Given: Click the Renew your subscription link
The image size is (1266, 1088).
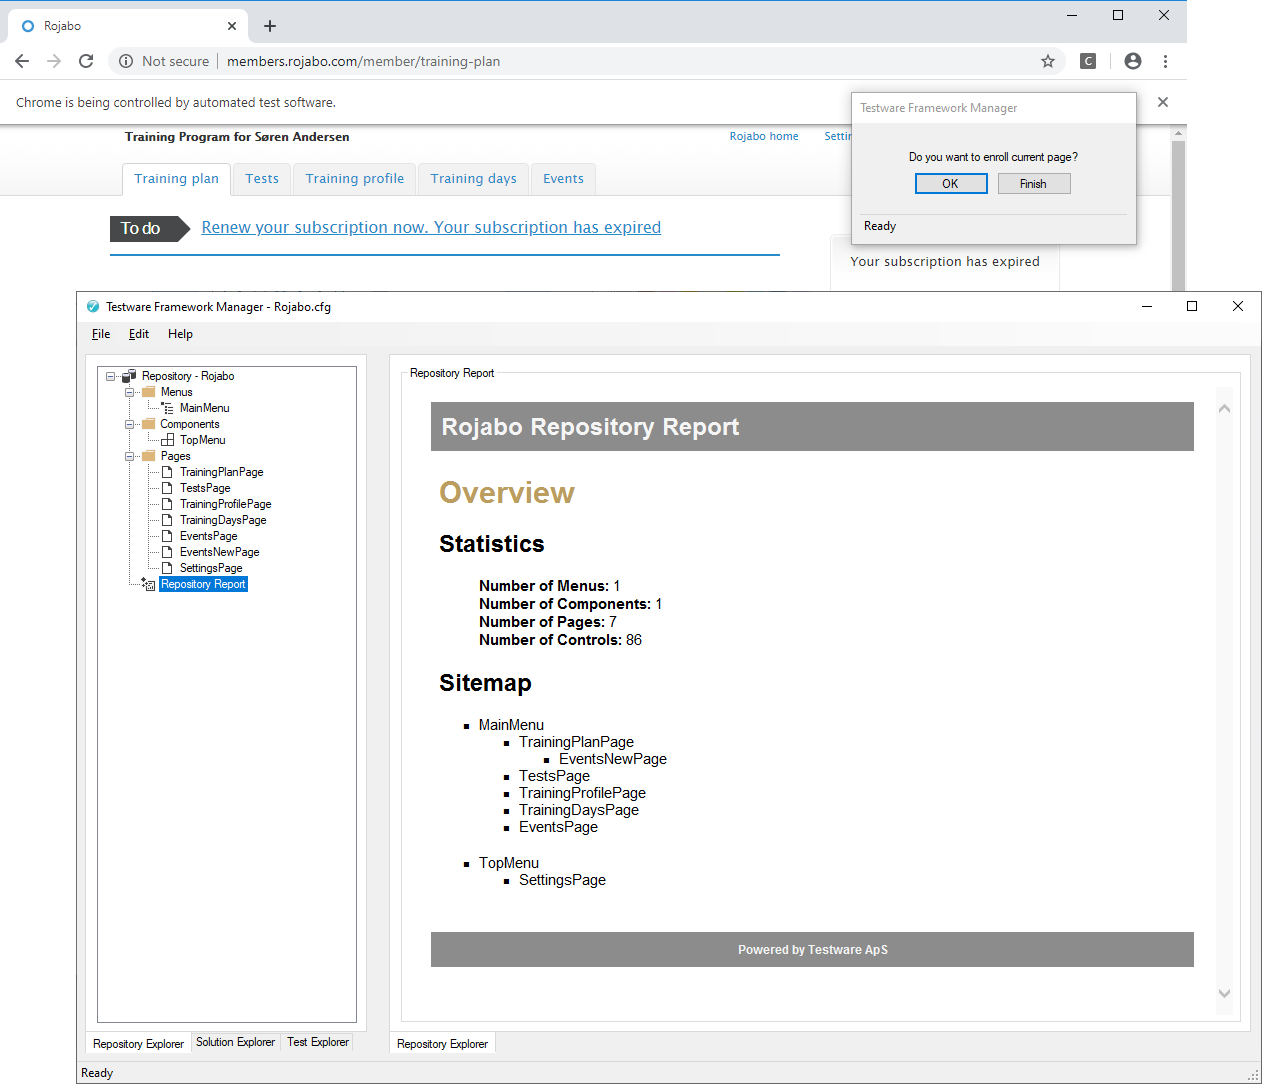Looking at the screenshot, I should click(431, 227).
